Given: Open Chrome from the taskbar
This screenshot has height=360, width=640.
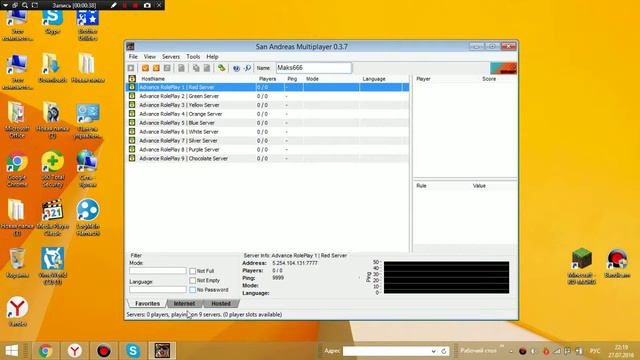Looking at the screenshot, I should (45, 351).
